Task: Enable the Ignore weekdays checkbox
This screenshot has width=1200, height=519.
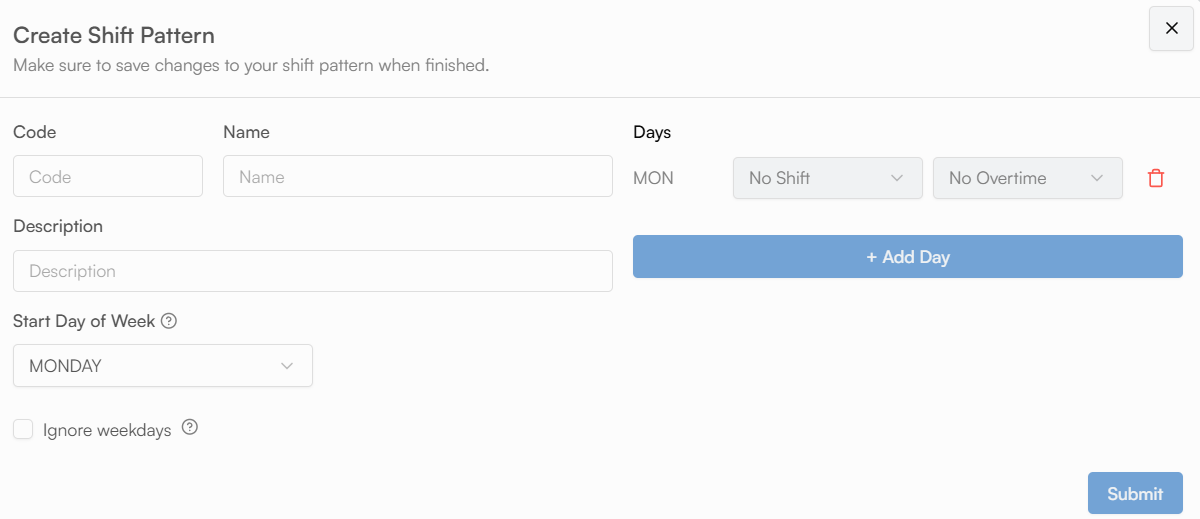Action: click(x=23, y=430)
